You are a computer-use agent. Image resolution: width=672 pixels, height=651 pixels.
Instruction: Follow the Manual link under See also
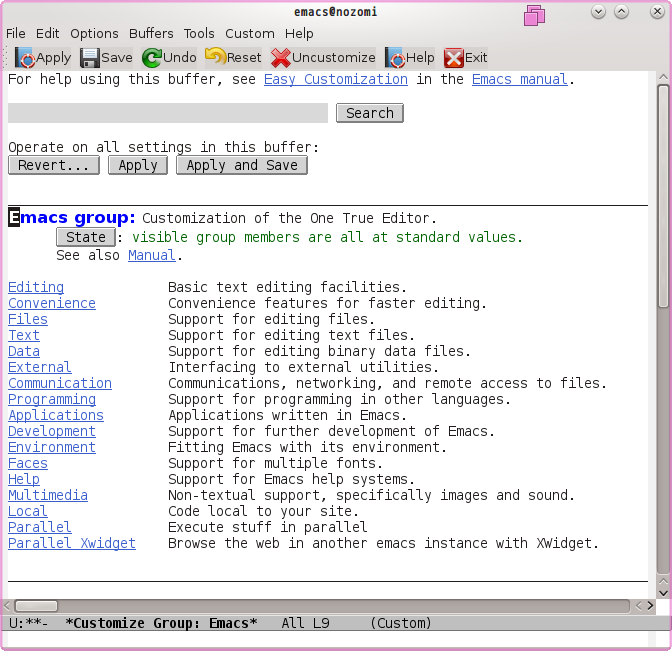152,255
